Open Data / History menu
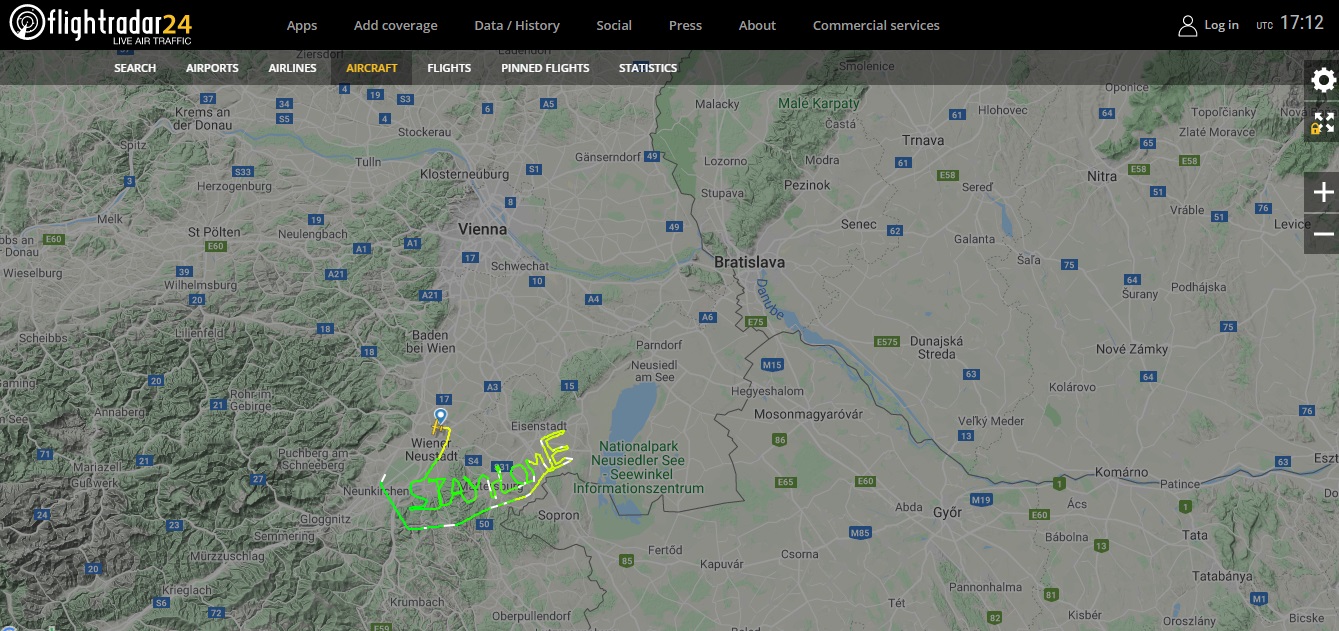The image size is (1339, 631). pos(517,25)
